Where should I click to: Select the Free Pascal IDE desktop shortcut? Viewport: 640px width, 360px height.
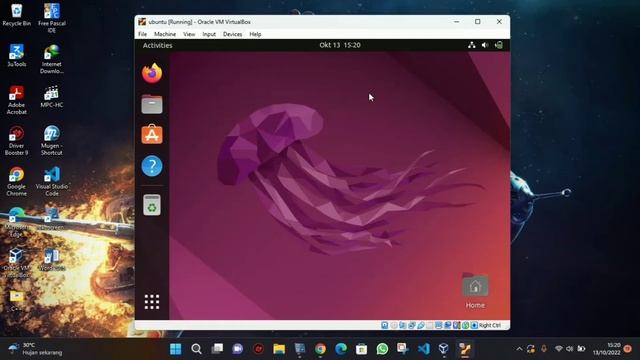pyautogui.click(x=52, y=18)
